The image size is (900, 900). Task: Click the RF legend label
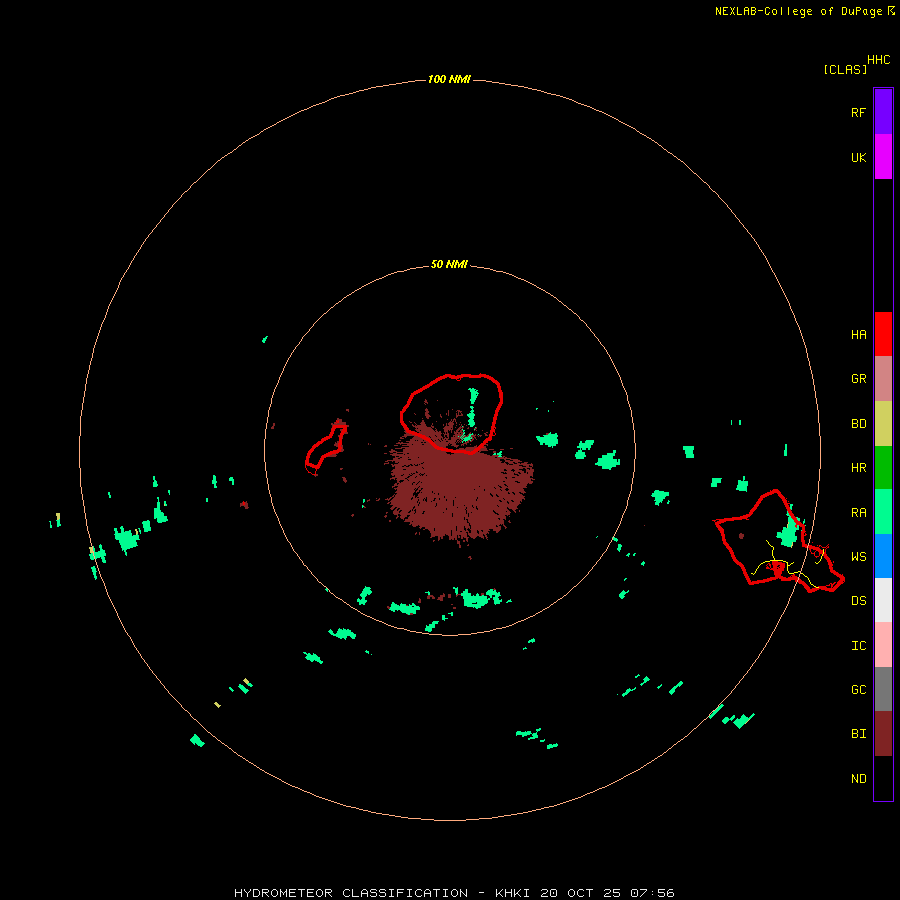[x=858, y=112]
